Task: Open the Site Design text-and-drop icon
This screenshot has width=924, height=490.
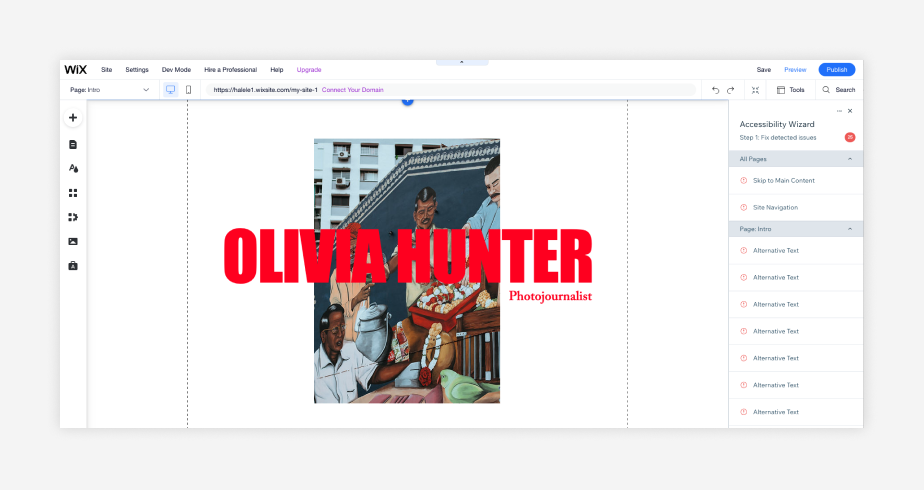Action: click(73, 168)
